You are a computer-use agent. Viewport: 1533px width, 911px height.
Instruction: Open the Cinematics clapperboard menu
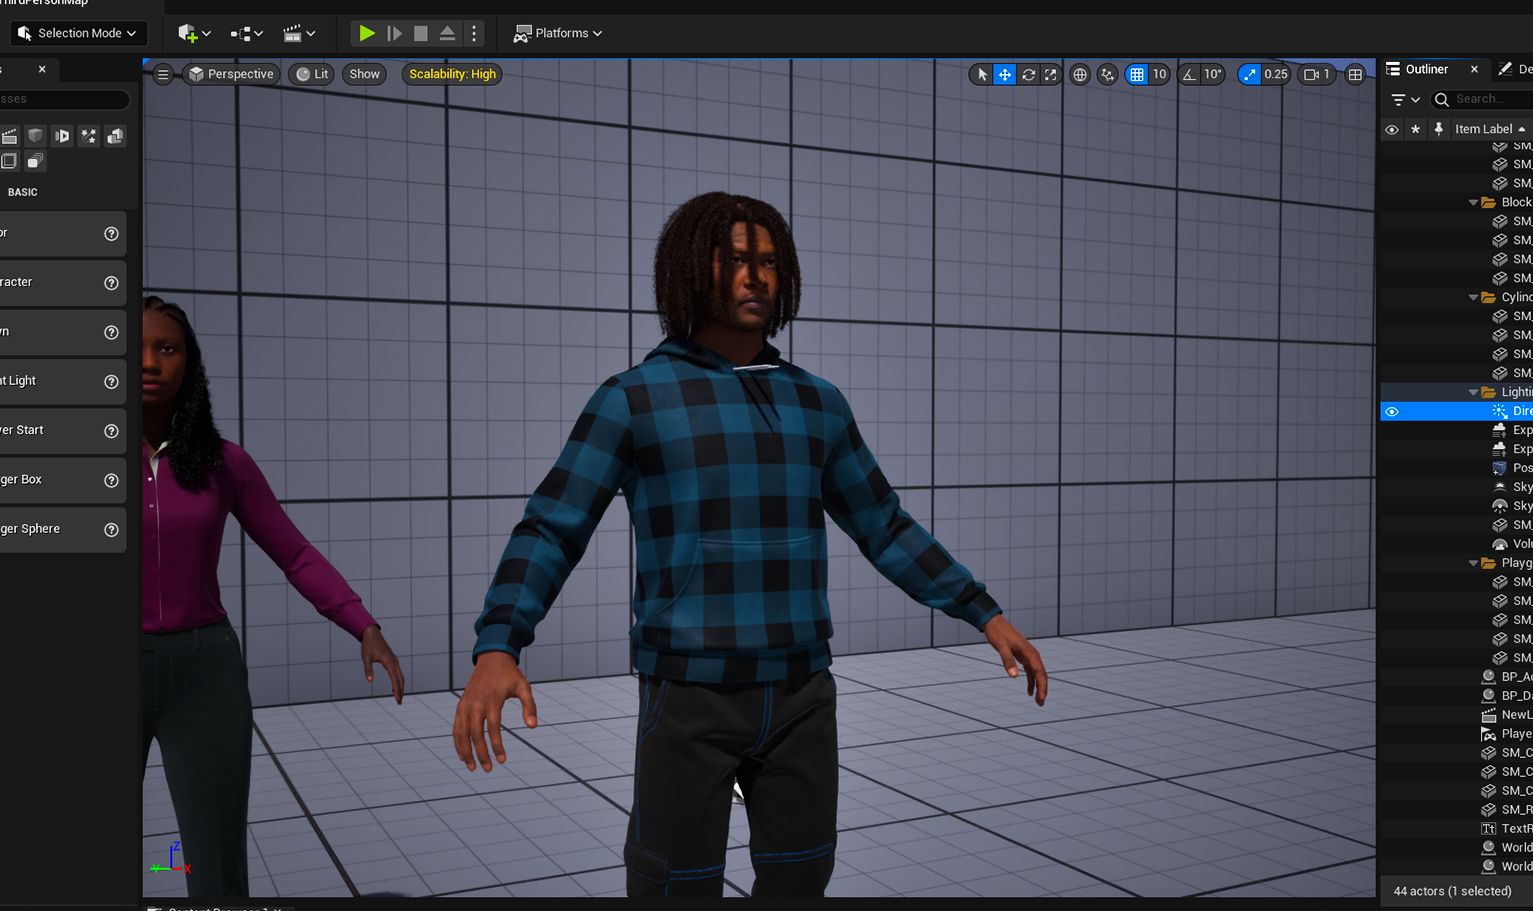[293, 33]
